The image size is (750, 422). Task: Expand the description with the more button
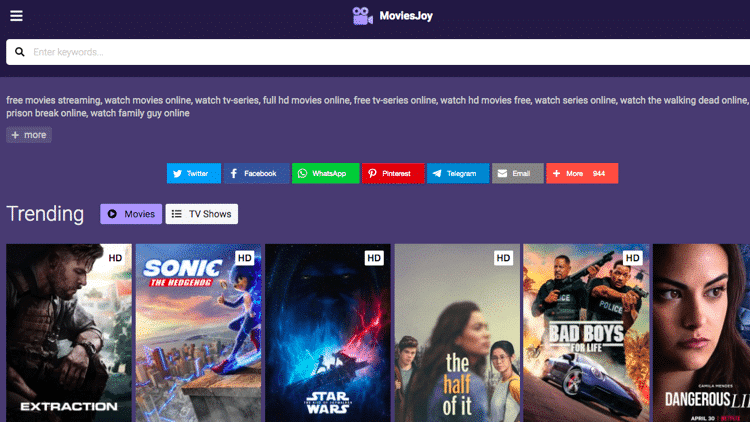[29, 135]
